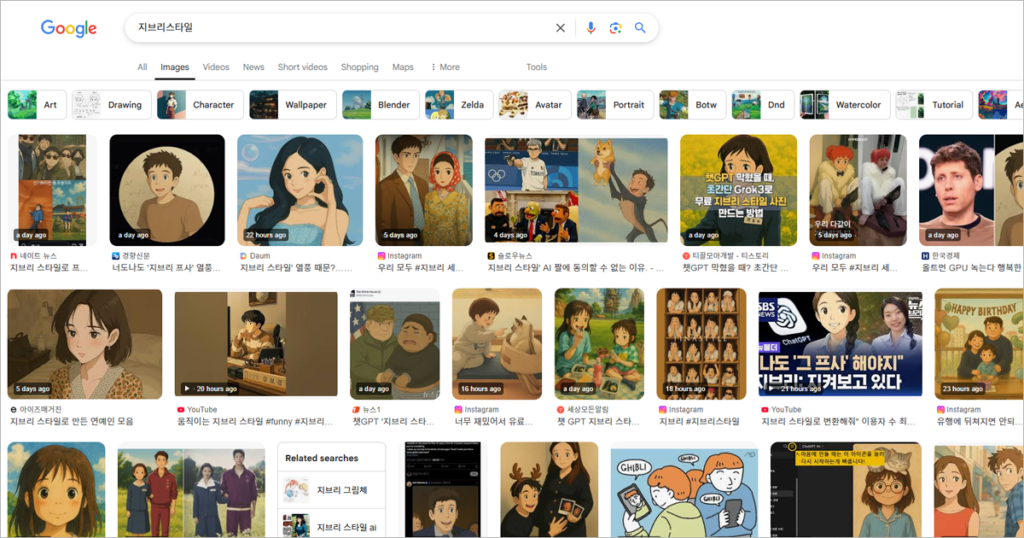The image size is (1024, 538).
Task: Select the Tutorial filter chip
Action: click(x=934, y=104)
